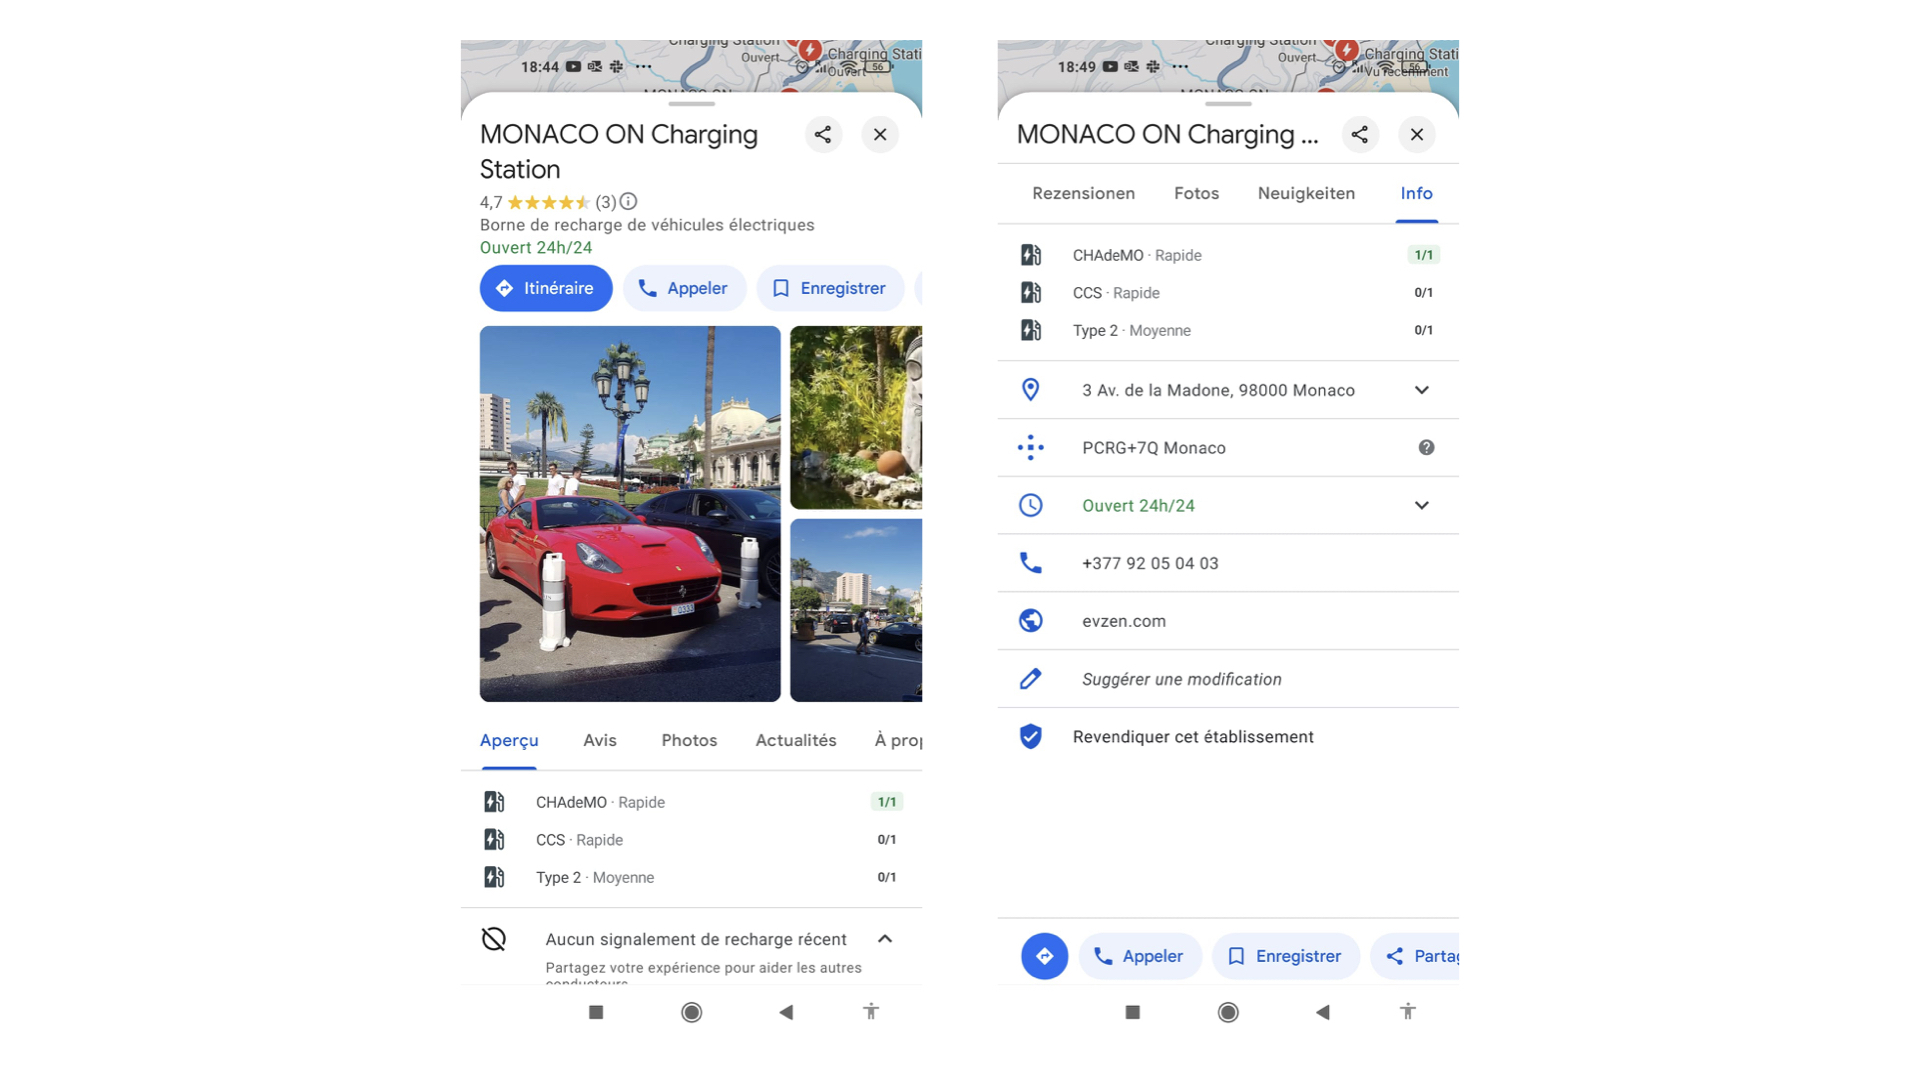Tap Appeler button in left phone

(x=684, y=288)
